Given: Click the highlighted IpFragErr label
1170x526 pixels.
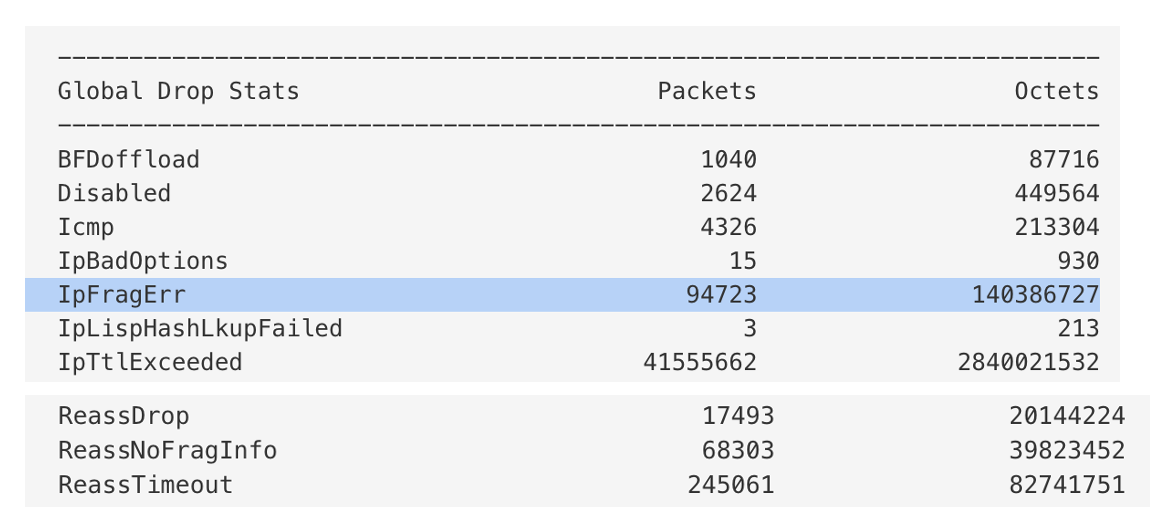Looking at the screenshot, I should tap(122, 295).
